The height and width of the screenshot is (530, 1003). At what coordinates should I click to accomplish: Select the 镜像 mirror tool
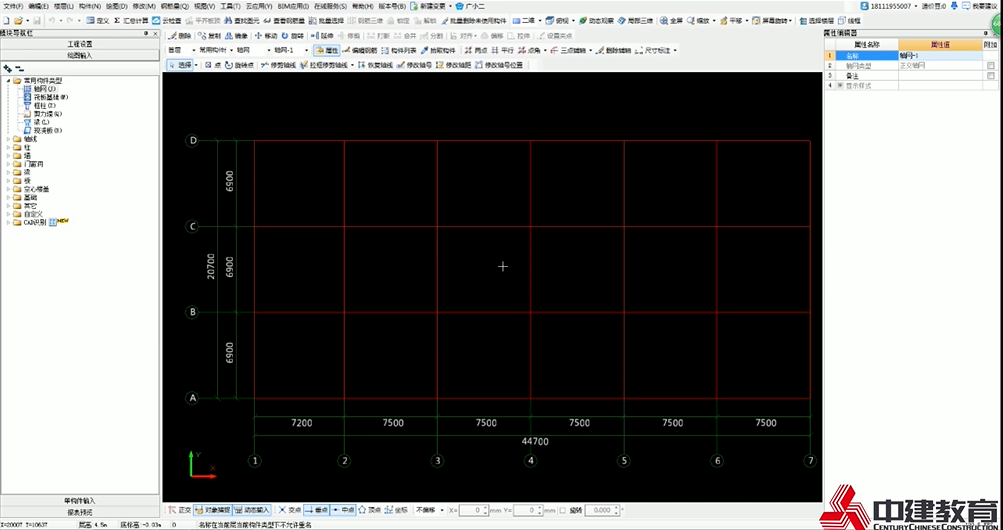[x=235, y=35]
